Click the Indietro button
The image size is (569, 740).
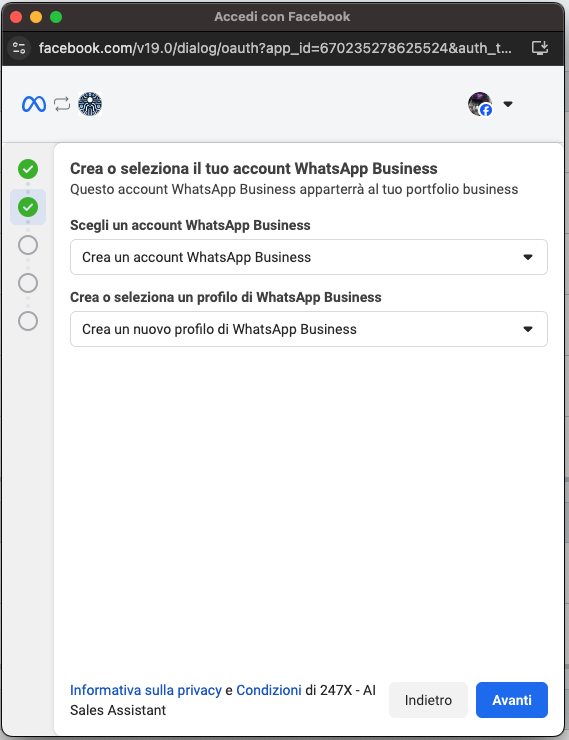tap(428, 700)
